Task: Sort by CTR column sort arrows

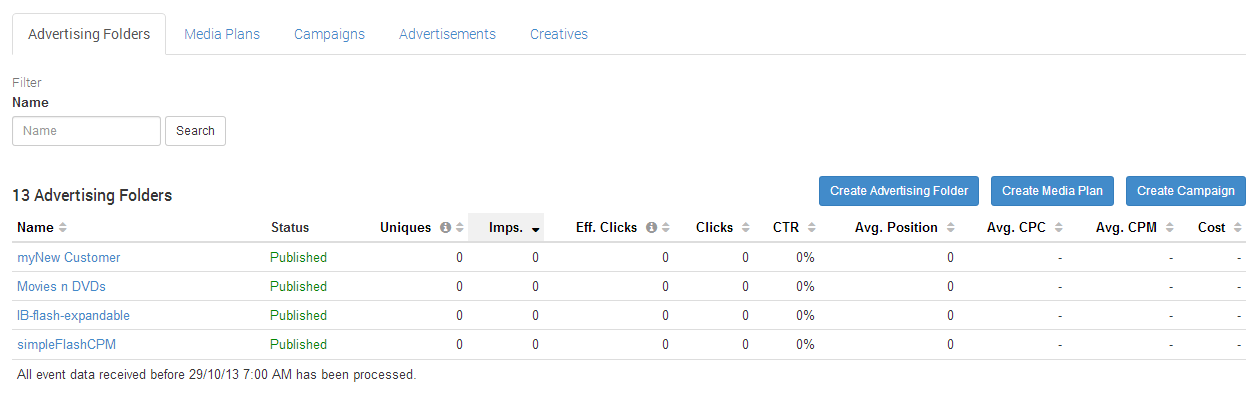Action: 811,228
